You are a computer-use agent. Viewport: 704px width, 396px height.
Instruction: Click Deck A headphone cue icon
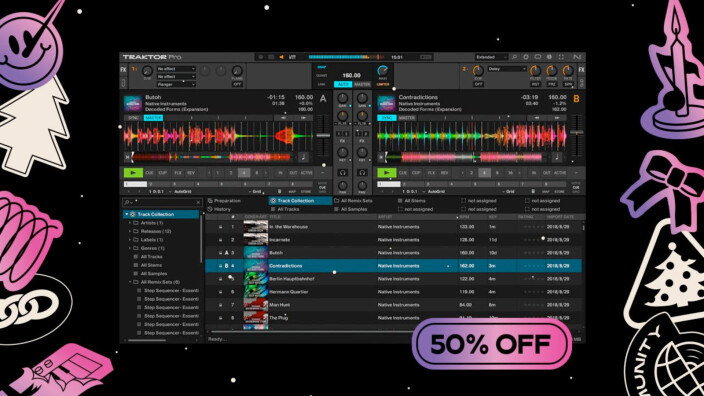(343, 172)
